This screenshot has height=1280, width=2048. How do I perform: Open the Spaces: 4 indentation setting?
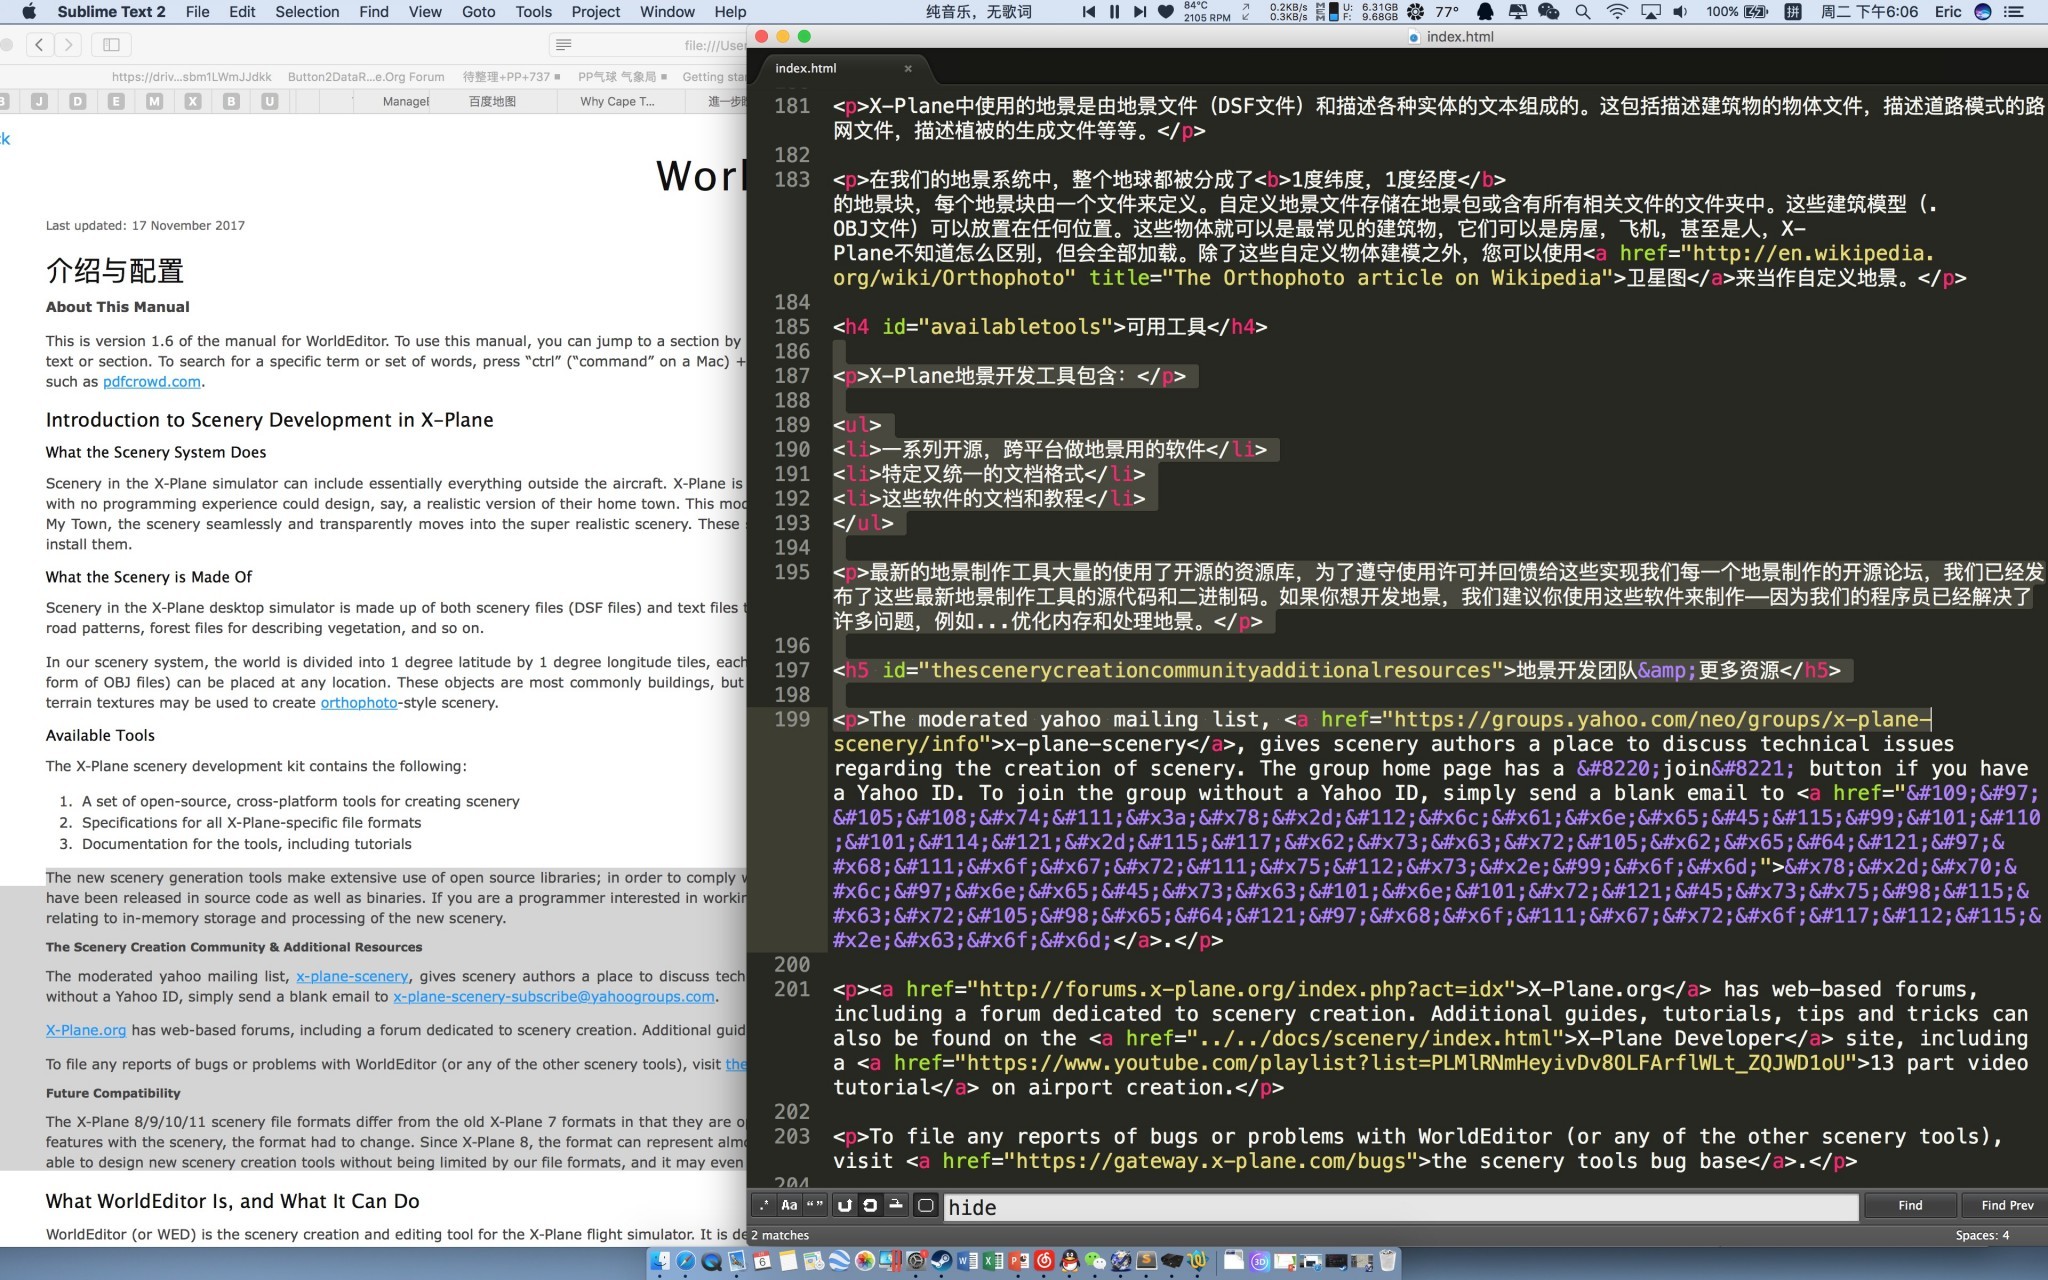click(x=1982, y=1235)
